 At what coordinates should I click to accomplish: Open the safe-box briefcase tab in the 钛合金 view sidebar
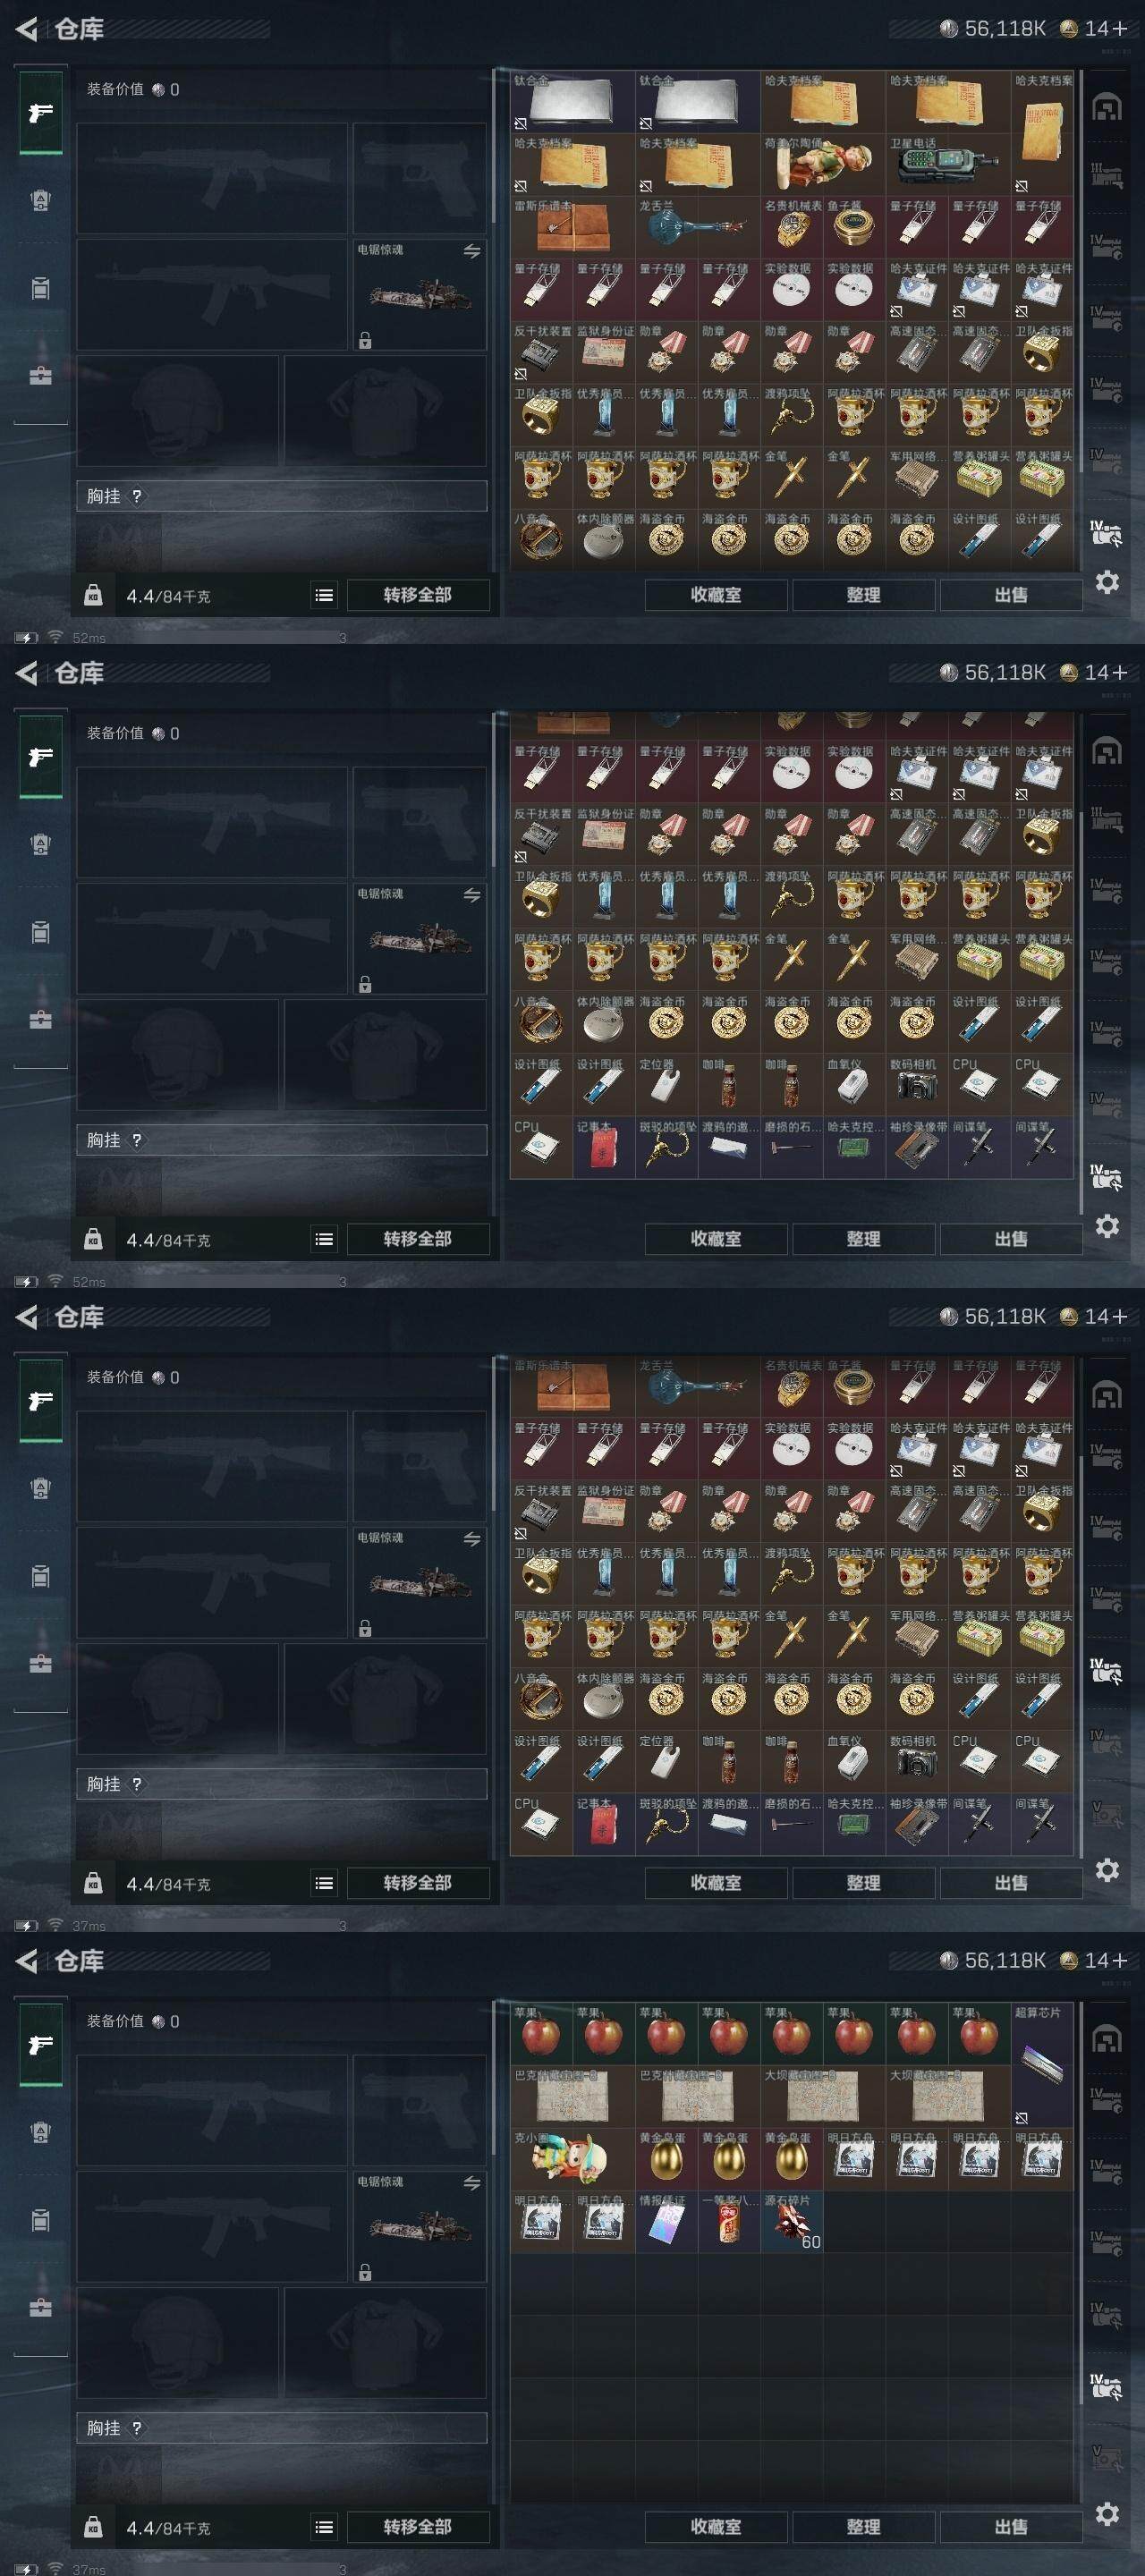[x=40, y=376]
